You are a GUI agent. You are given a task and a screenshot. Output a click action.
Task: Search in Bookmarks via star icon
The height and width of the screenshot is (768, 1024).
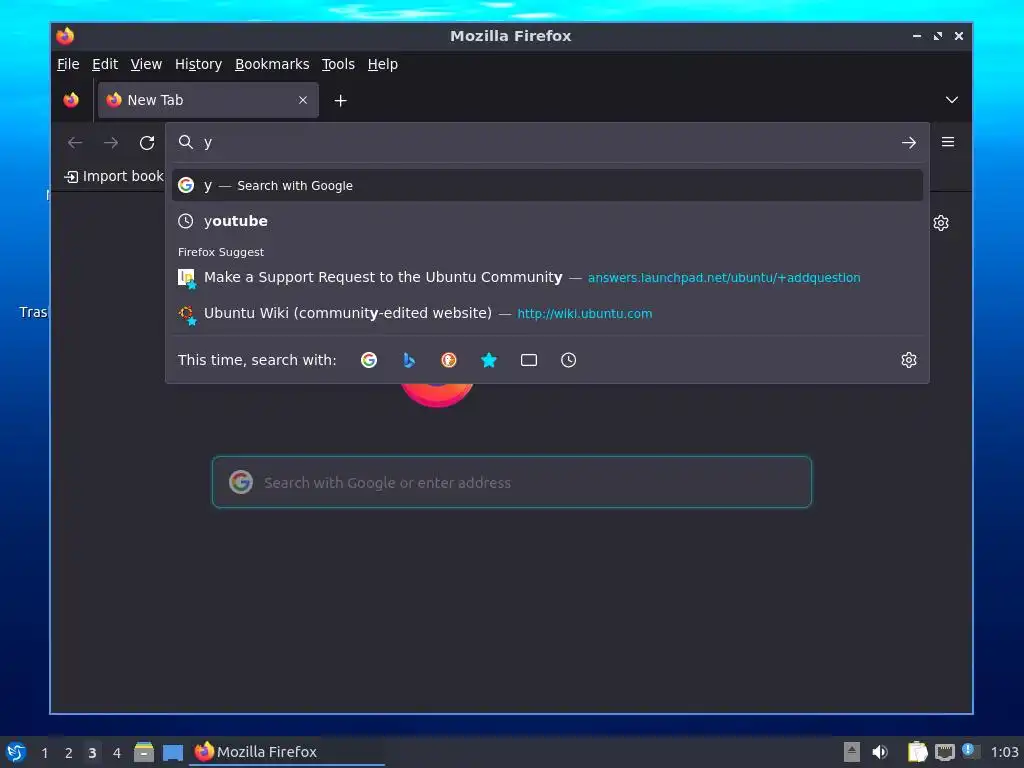pyautogui.click(x=488, y=360)
